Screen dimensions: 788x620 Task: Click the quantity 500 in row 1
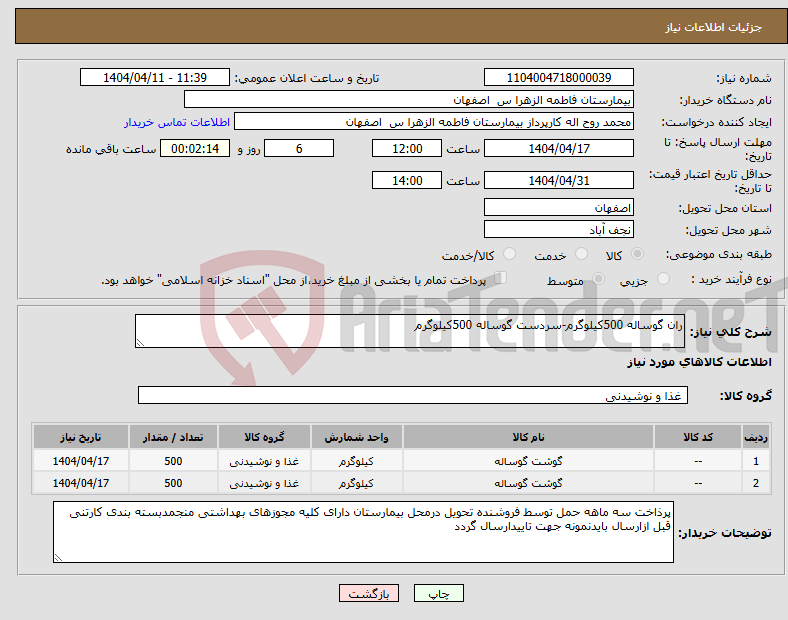coord(173,461)
